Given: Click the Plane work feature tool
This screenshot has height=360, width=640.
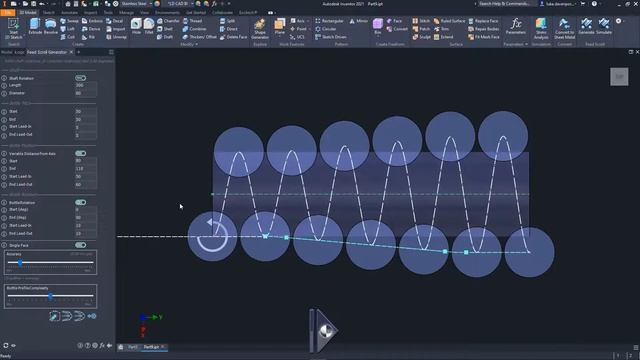Looking at the screenshot, I should pyautogui.click(x=280, y=26).
